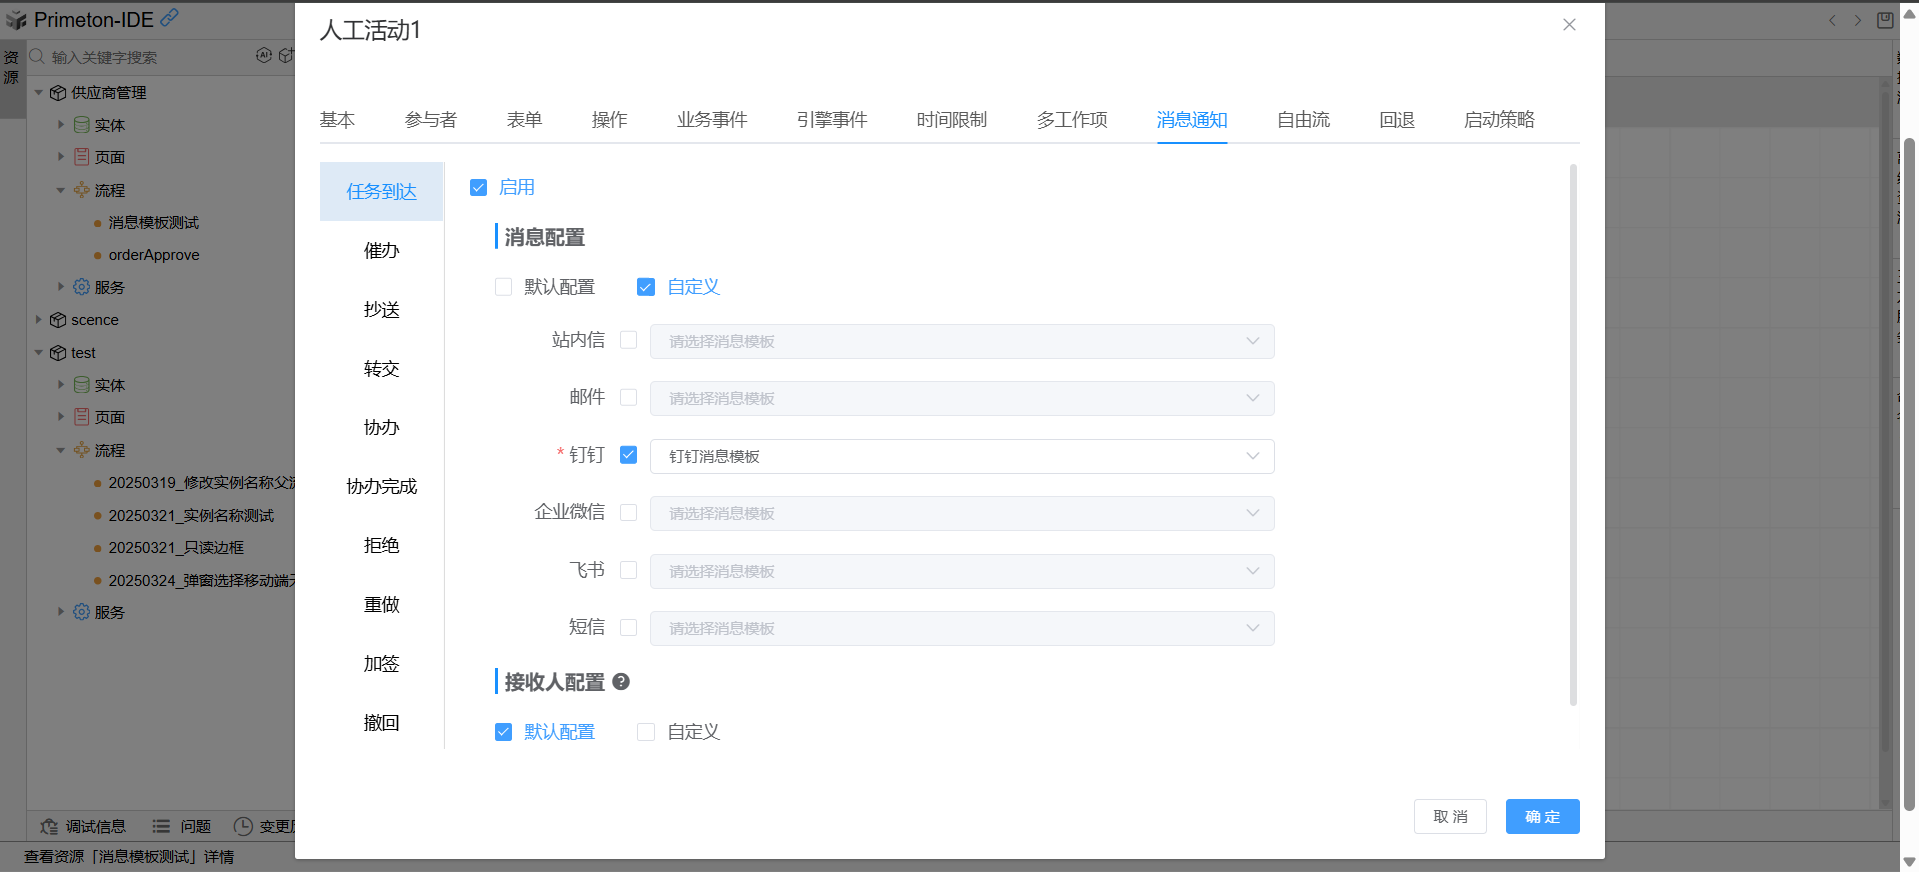Open the 企业微信 message template dropdown
Image resolution: width=1919 pixels, height=872 pixels.
point(961,513)
